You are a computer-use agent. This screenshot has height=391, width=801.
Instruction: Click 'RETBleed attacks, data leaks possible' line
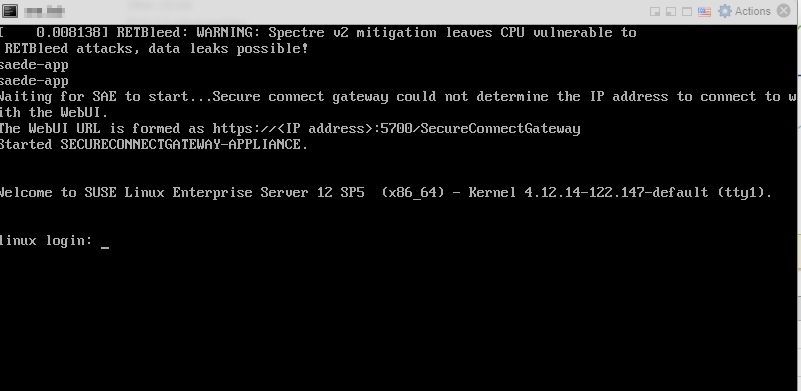(156, 49)
